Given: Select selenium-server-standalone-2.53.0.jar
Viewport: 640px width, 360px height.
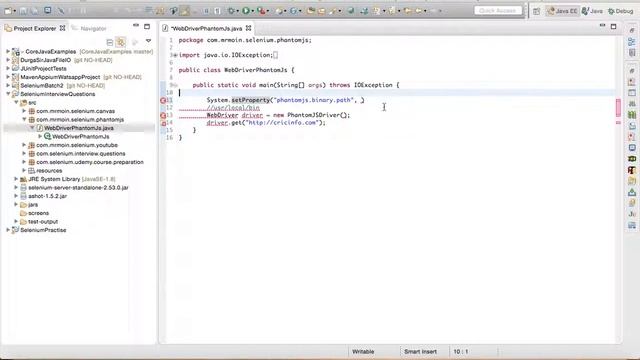Looking at the screenshot, I should pyautogui.click(x=78, y=187).
